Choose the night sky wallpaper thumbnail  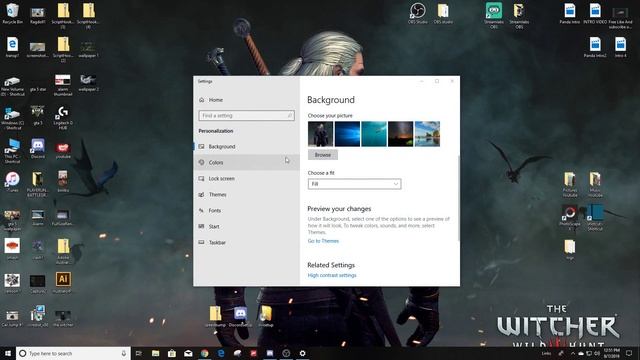[400, 134]
